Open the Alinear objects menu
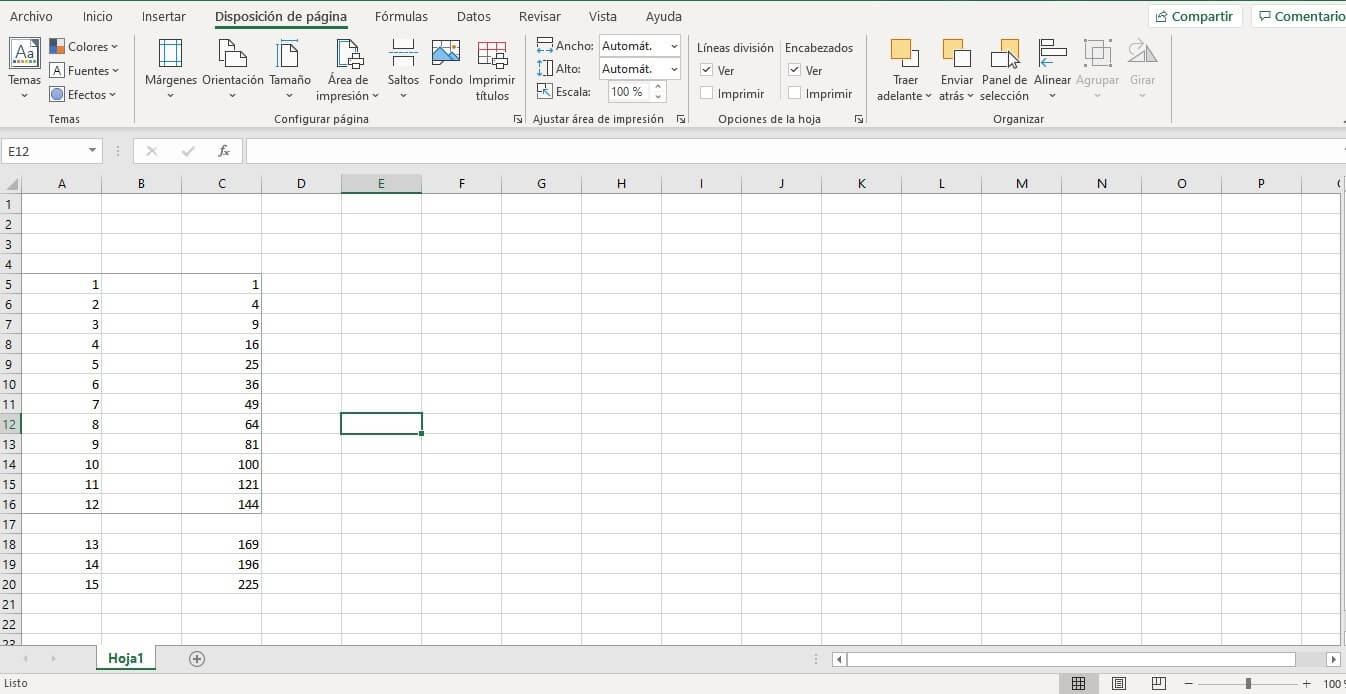 [1052, 69]
